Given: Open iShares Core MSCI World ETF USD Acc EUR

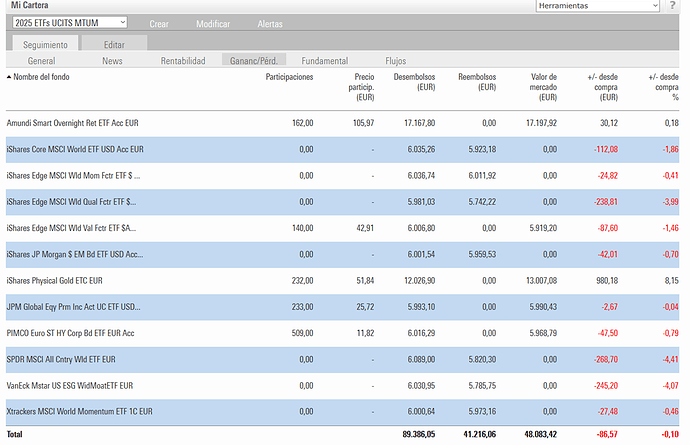Looking at the screenshot, I should click(75, 149).
